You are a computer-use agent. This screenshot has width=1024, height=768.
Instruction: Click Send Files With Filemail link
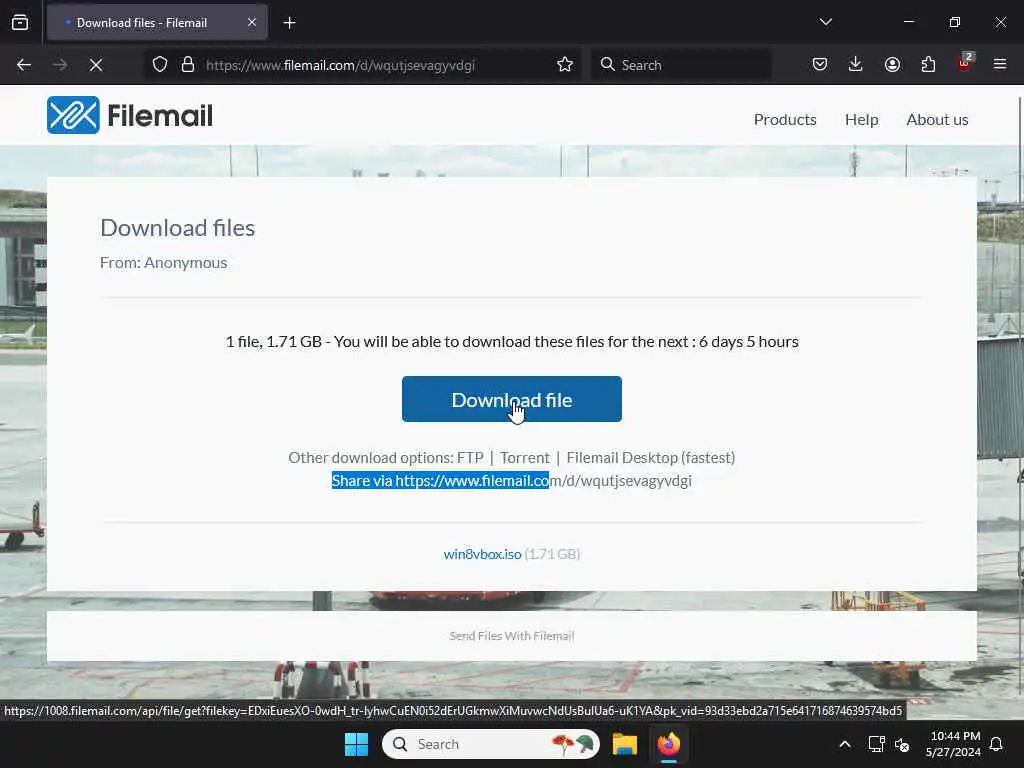point(512,636)
